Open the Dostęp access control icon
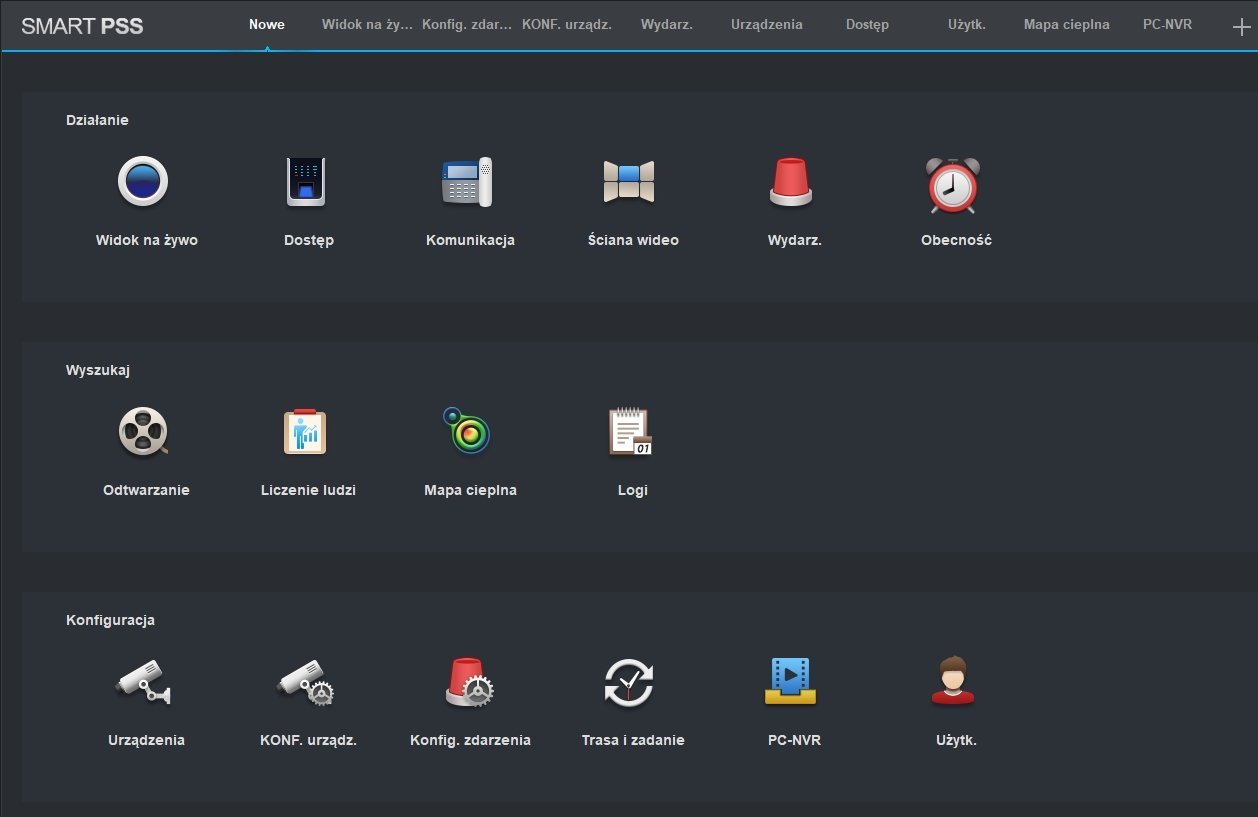This screenshot has height=817, width=1258. pos(306,182)
